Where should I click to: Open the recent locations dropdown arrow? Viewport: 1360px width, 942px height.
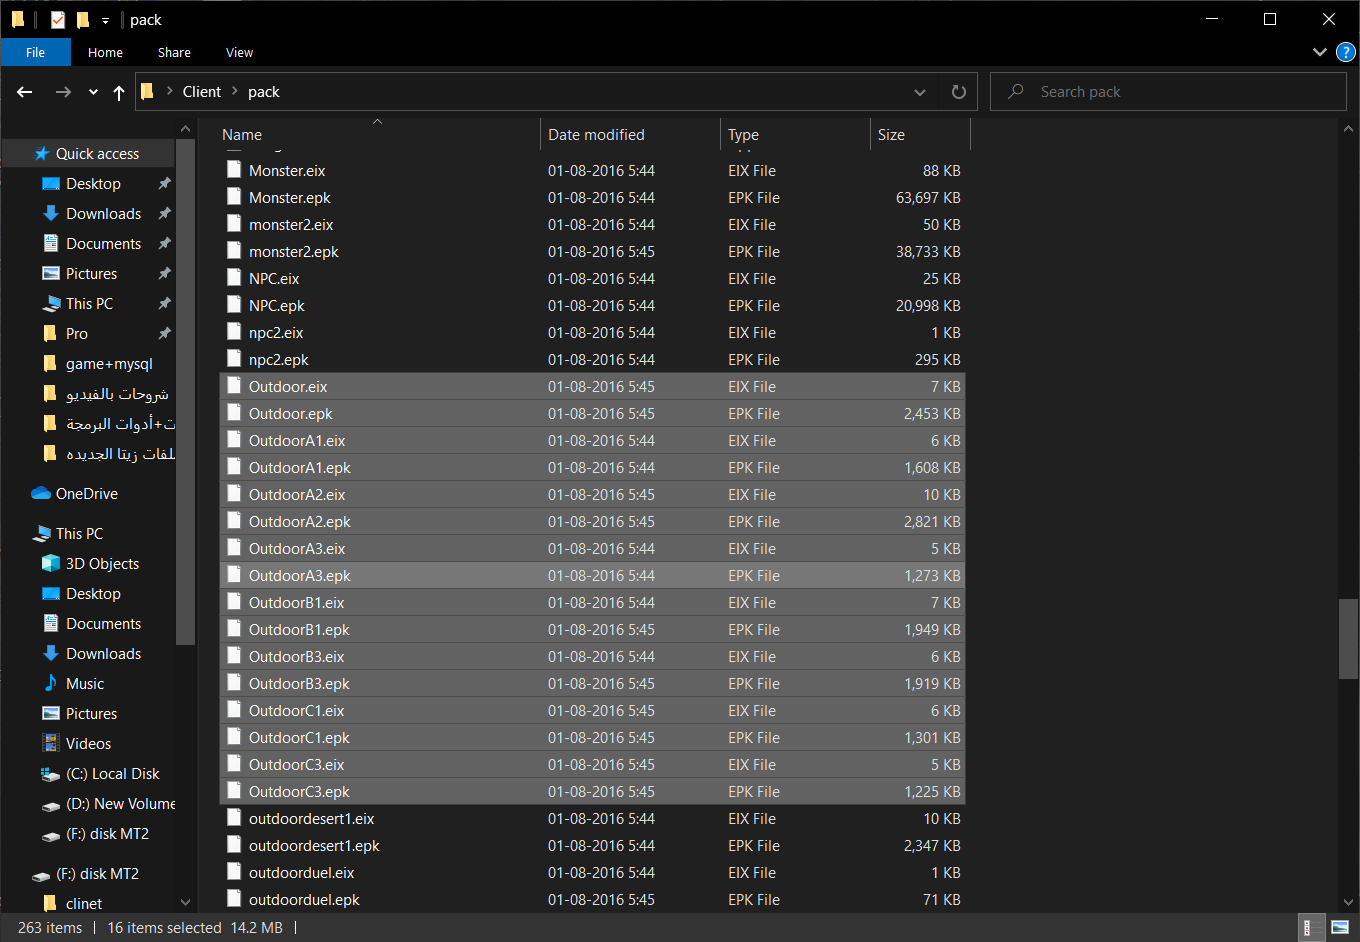(93, 92)
